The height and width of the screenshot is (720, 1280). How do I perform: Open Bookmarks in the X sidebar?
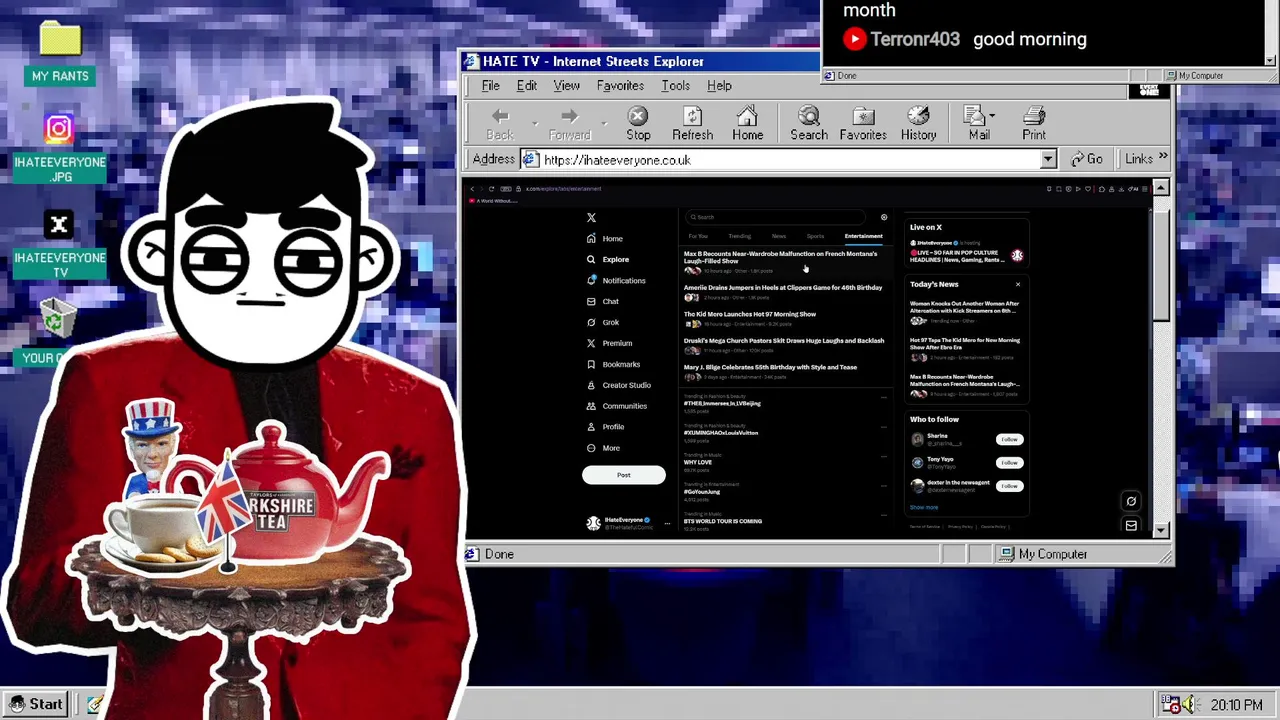click(612, 364)
